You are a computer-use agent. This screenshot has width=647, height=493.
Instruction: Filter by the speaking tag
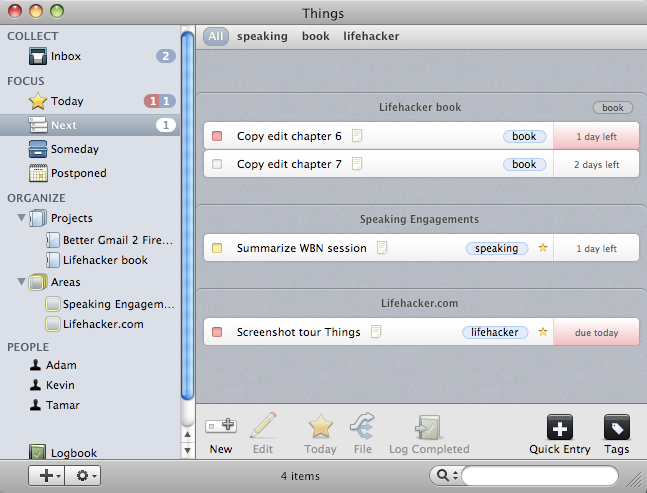(262, 36)
